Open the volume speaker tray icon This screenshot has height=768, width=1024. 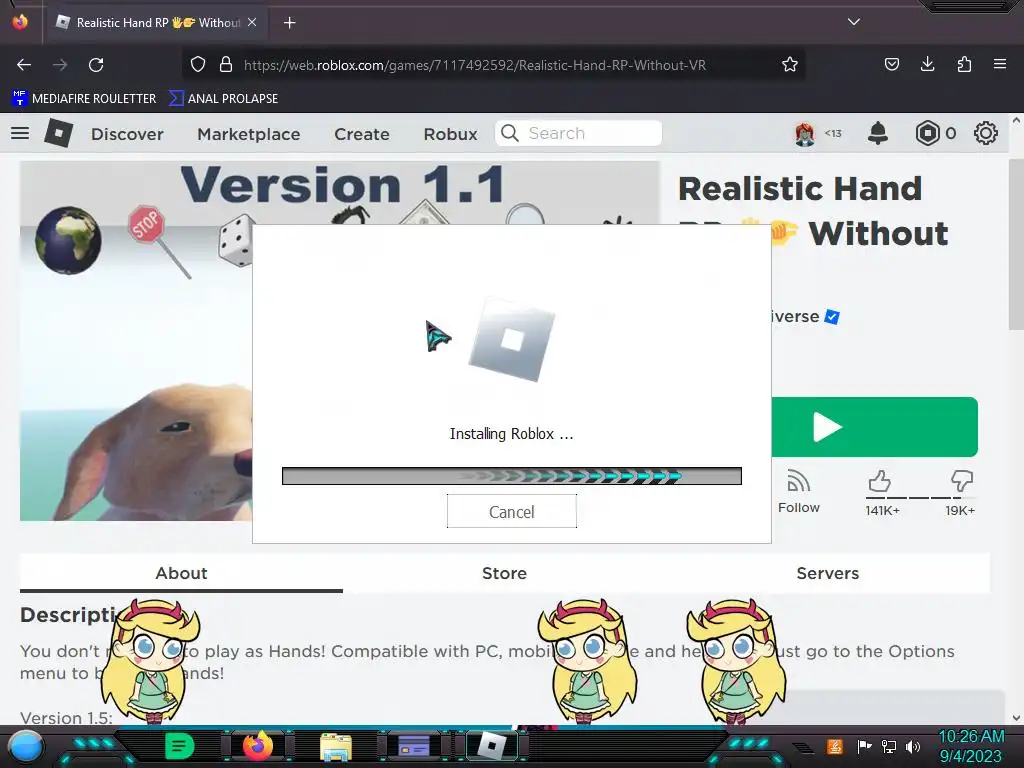[913, 746]
